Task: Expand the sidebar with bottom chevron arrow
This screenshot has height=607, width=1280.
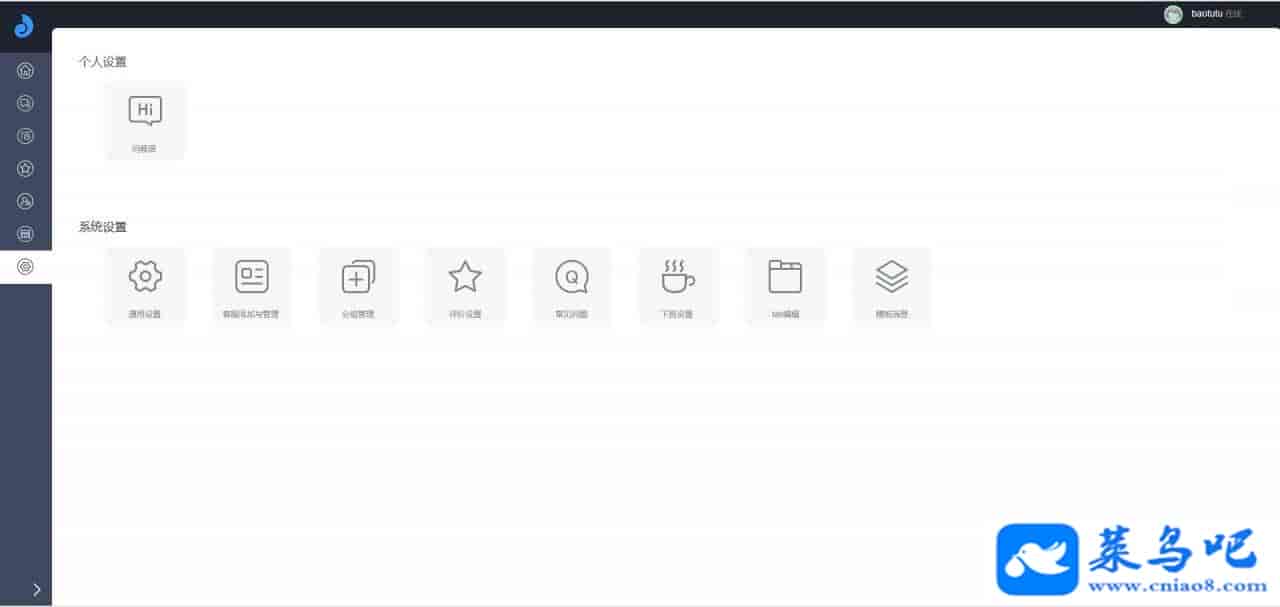Action: click(37, 589)
